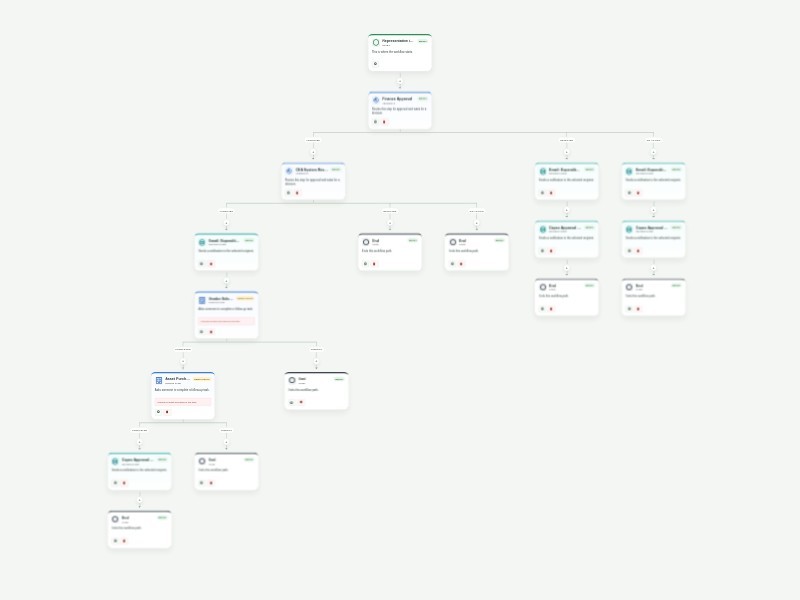This screenshot has width=800, height=600.
Task: Open settings gear on the start node
Action: tap(376, 64)
